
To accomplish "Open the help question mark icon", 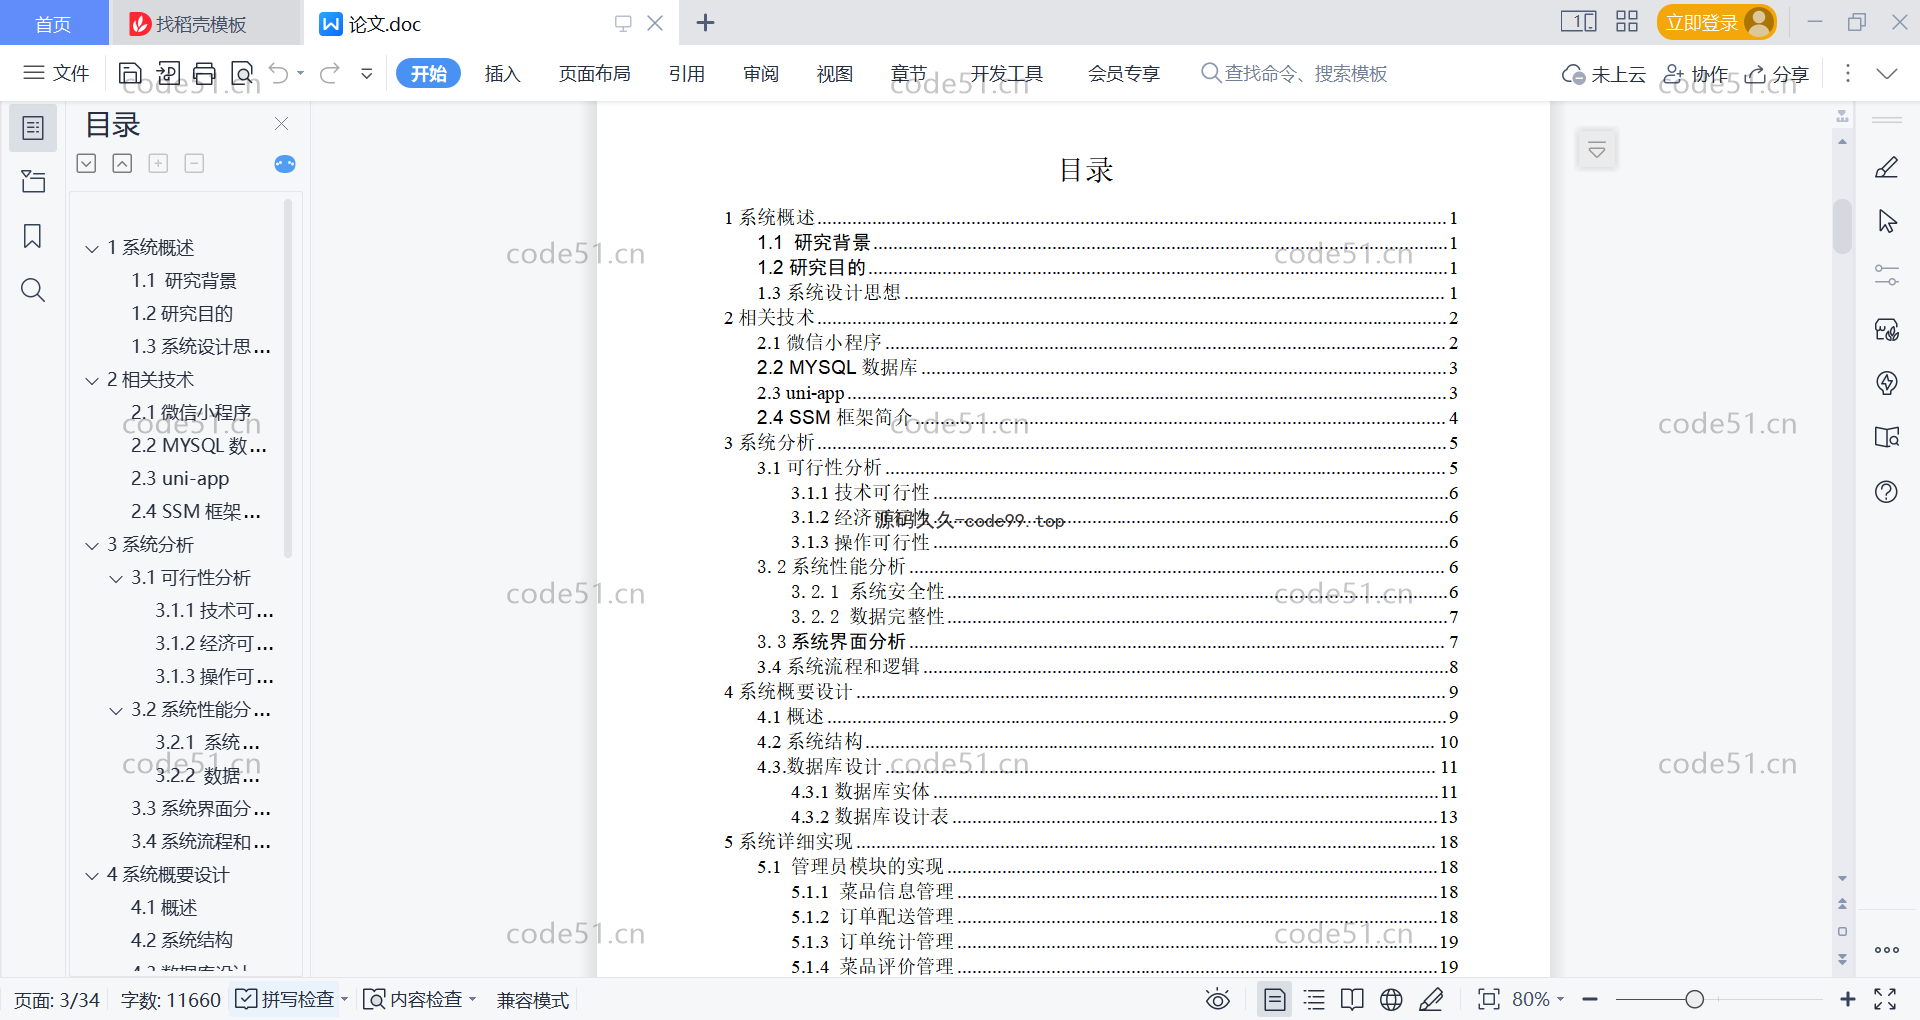I will 1887,492.
